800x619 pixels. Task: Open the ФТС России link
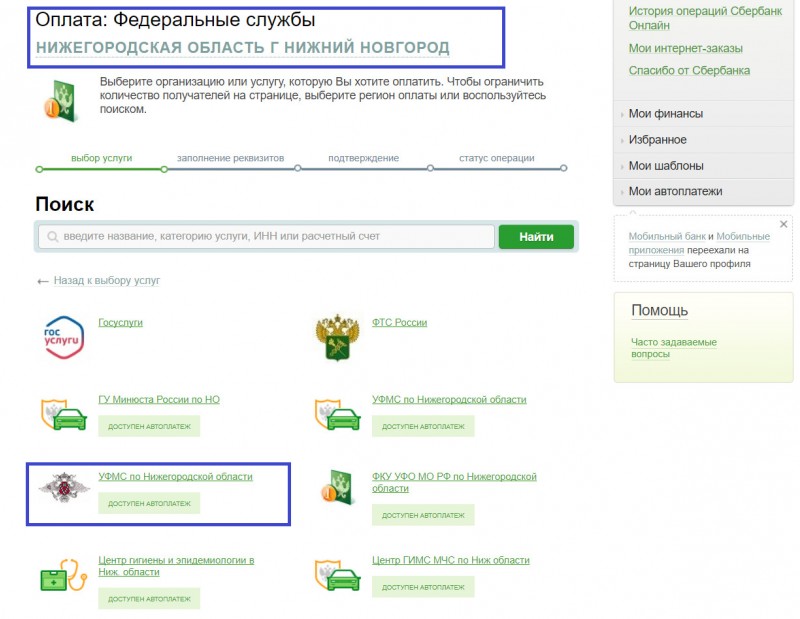(399, 323)
